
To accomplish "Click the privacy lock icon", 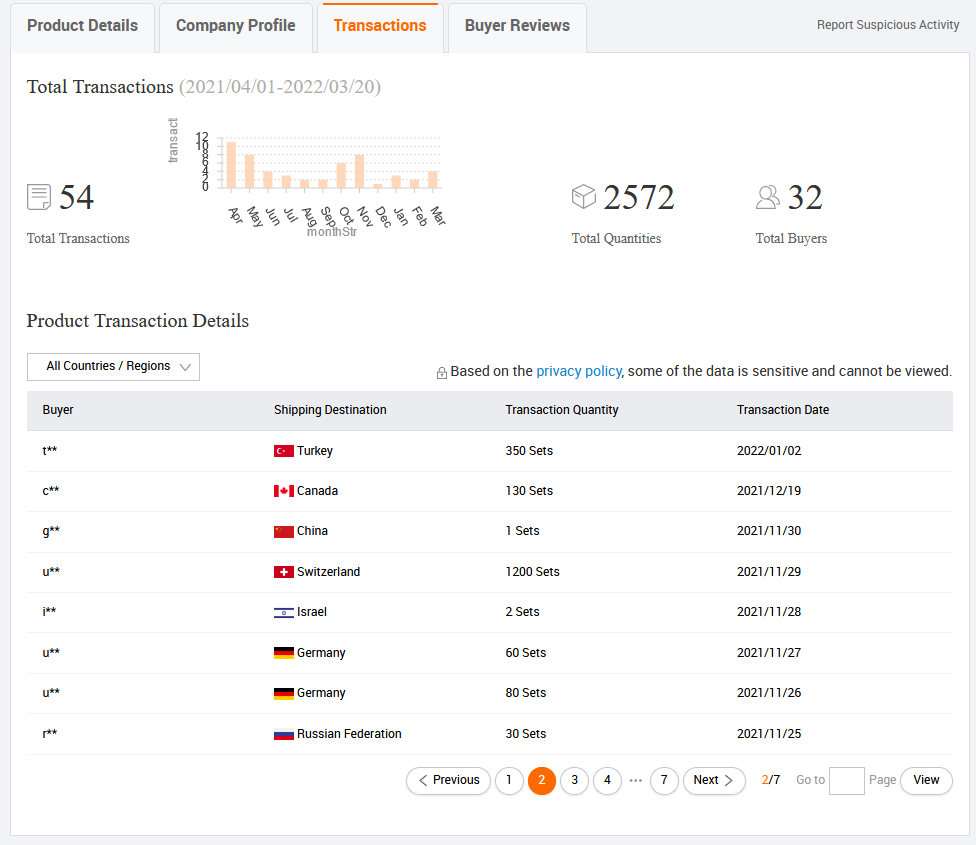I will click(x=442, y=373).
